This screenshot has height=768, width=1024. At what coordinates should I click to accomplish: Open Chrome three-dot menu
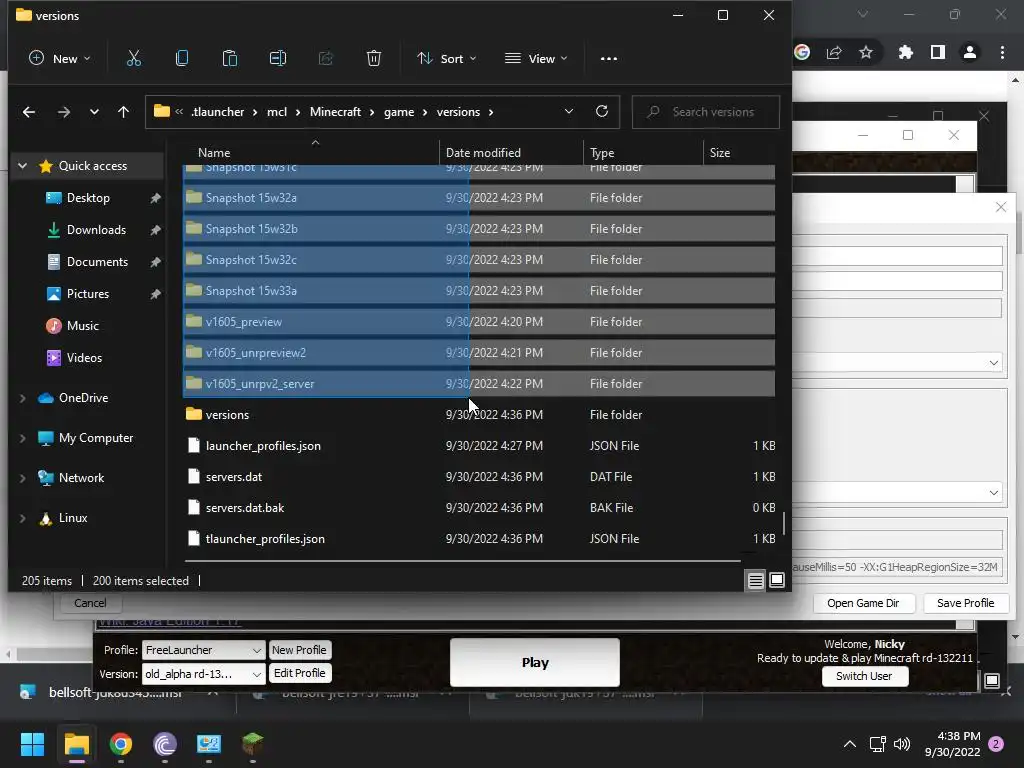(1002, 52)
